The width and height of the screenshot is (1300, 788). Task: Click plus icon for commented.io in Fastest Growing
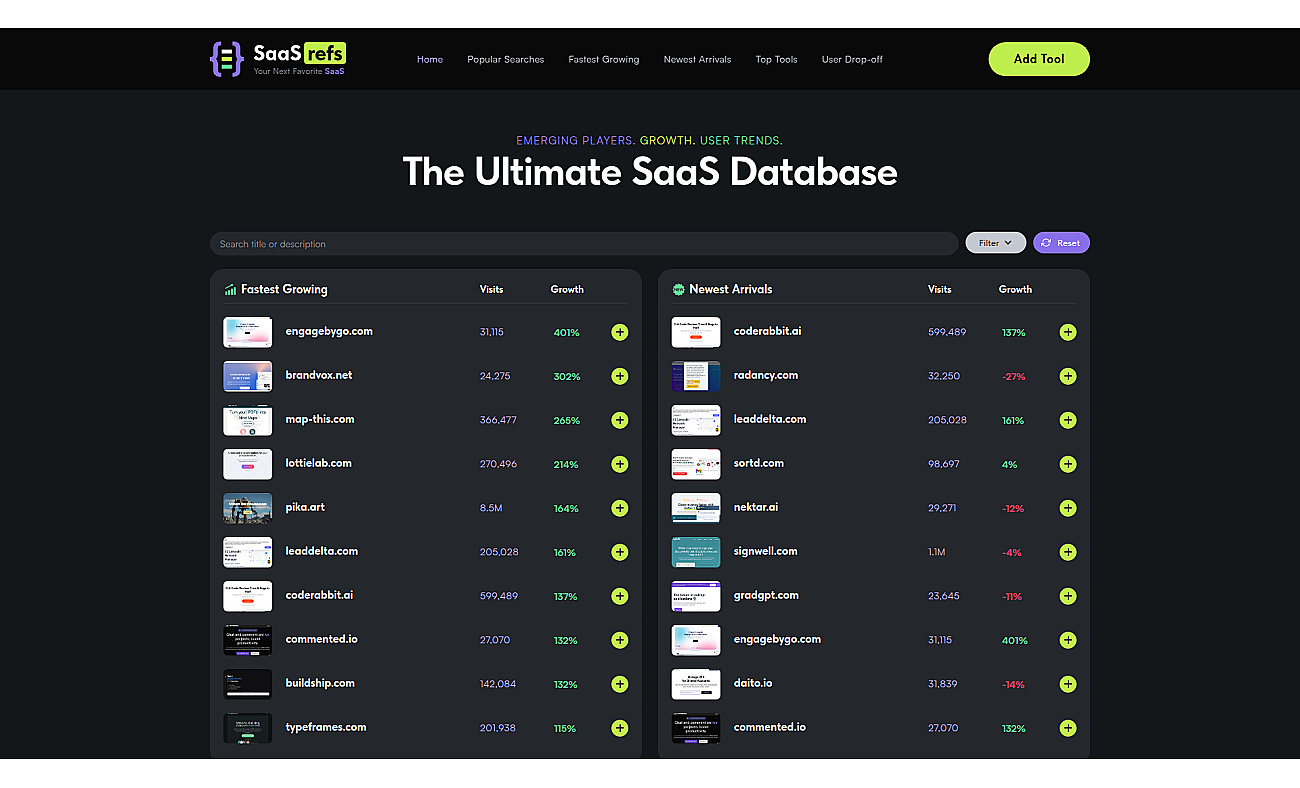pyautogui.click(x=620, y=640)
